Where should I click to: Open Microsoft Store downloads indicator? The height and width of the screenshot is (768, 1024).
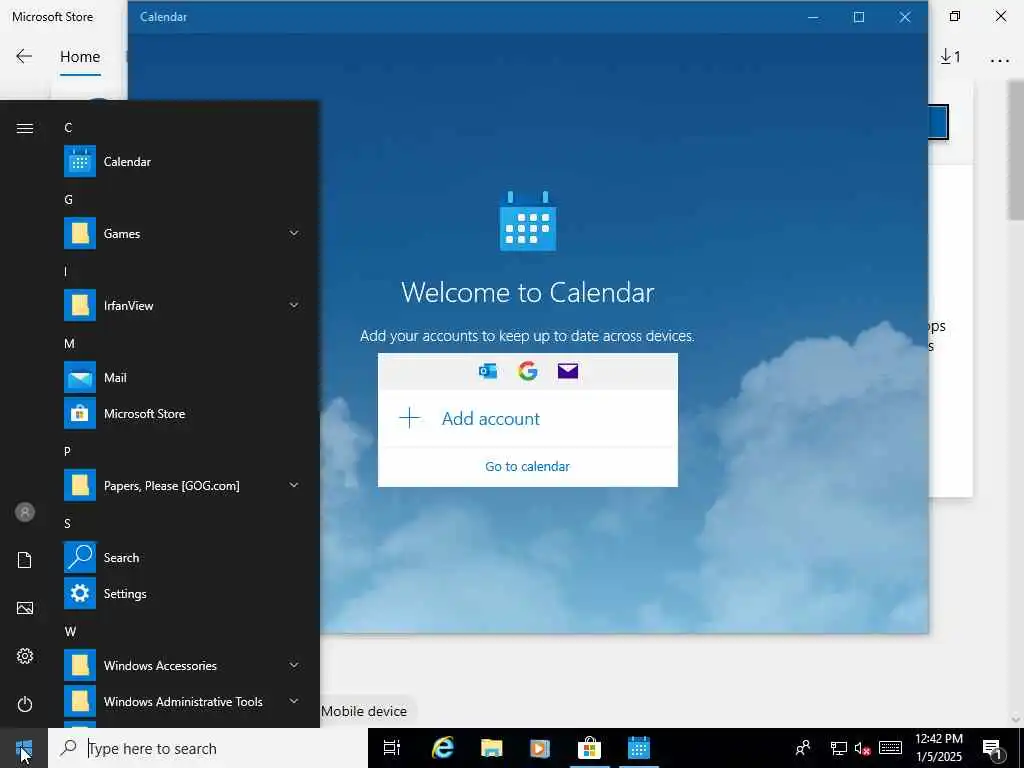tap(951, 57)
